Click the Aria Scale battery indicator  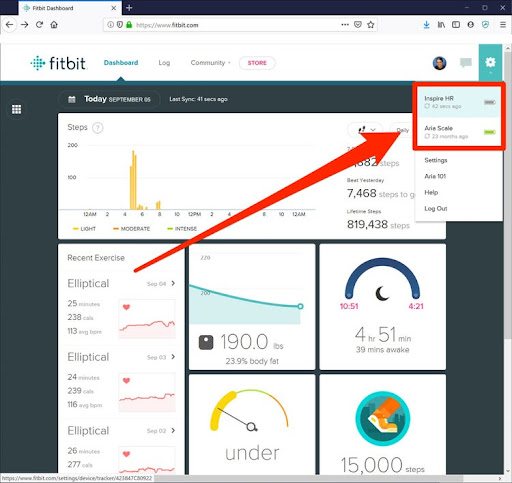[490, 132]
